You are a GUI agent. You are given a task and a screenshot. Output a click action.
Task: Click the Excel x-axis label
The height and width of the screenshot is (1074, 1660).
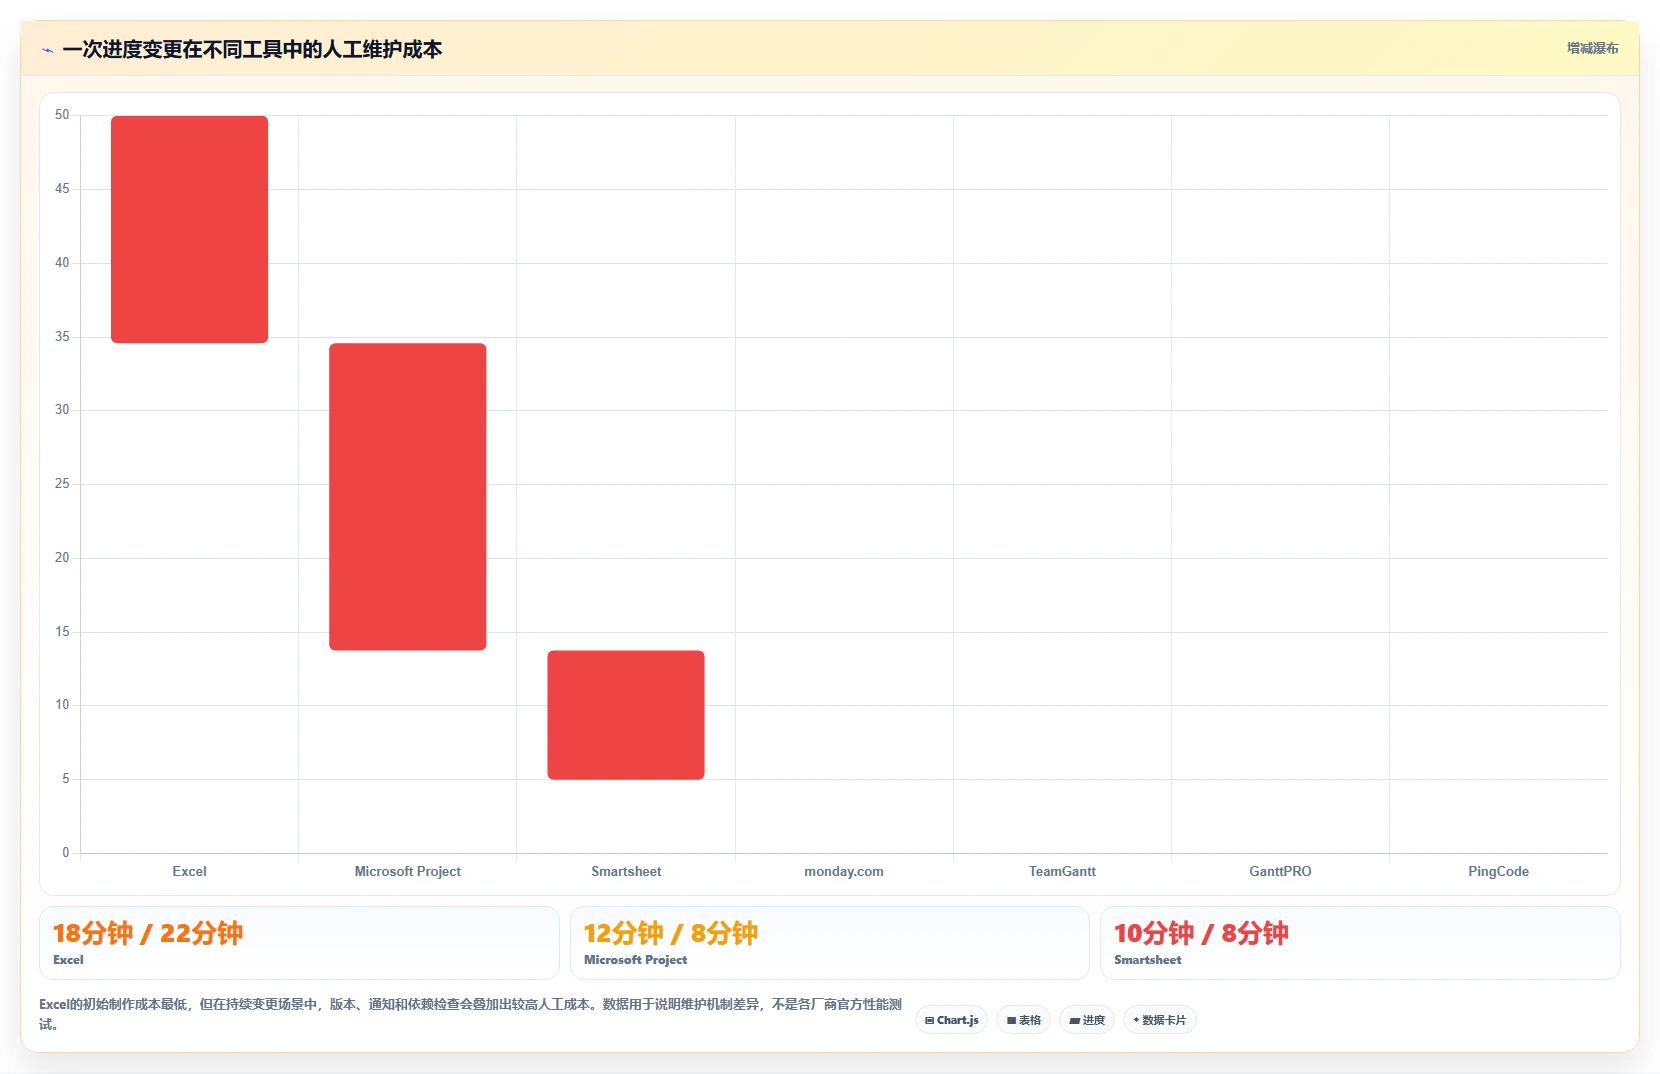pos(189,871)
